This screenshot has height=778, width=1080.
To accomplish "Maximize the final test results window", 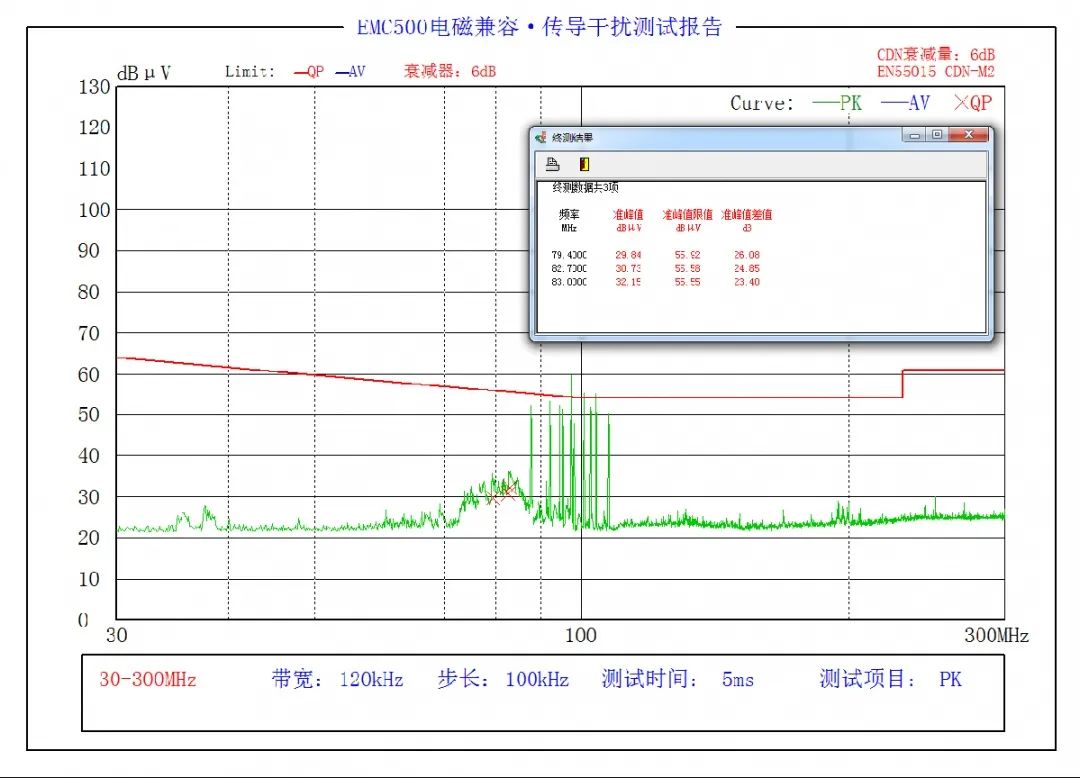I will [x=937, y=135].
